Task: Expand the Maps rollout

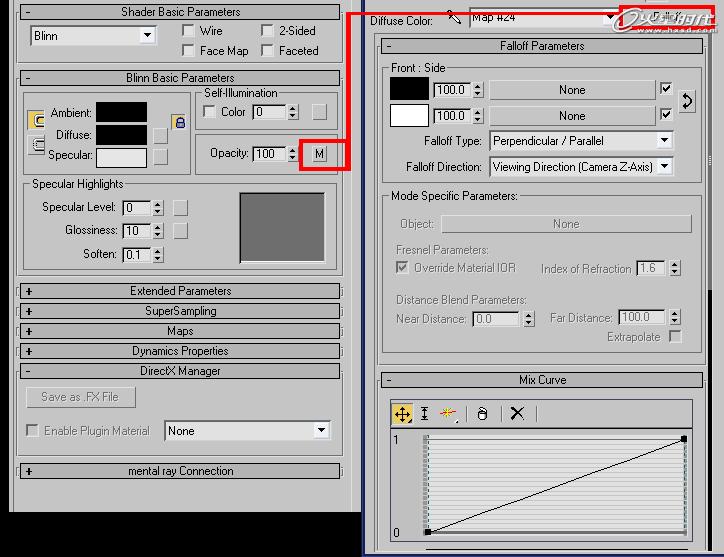Action: (x=180, y=331)
